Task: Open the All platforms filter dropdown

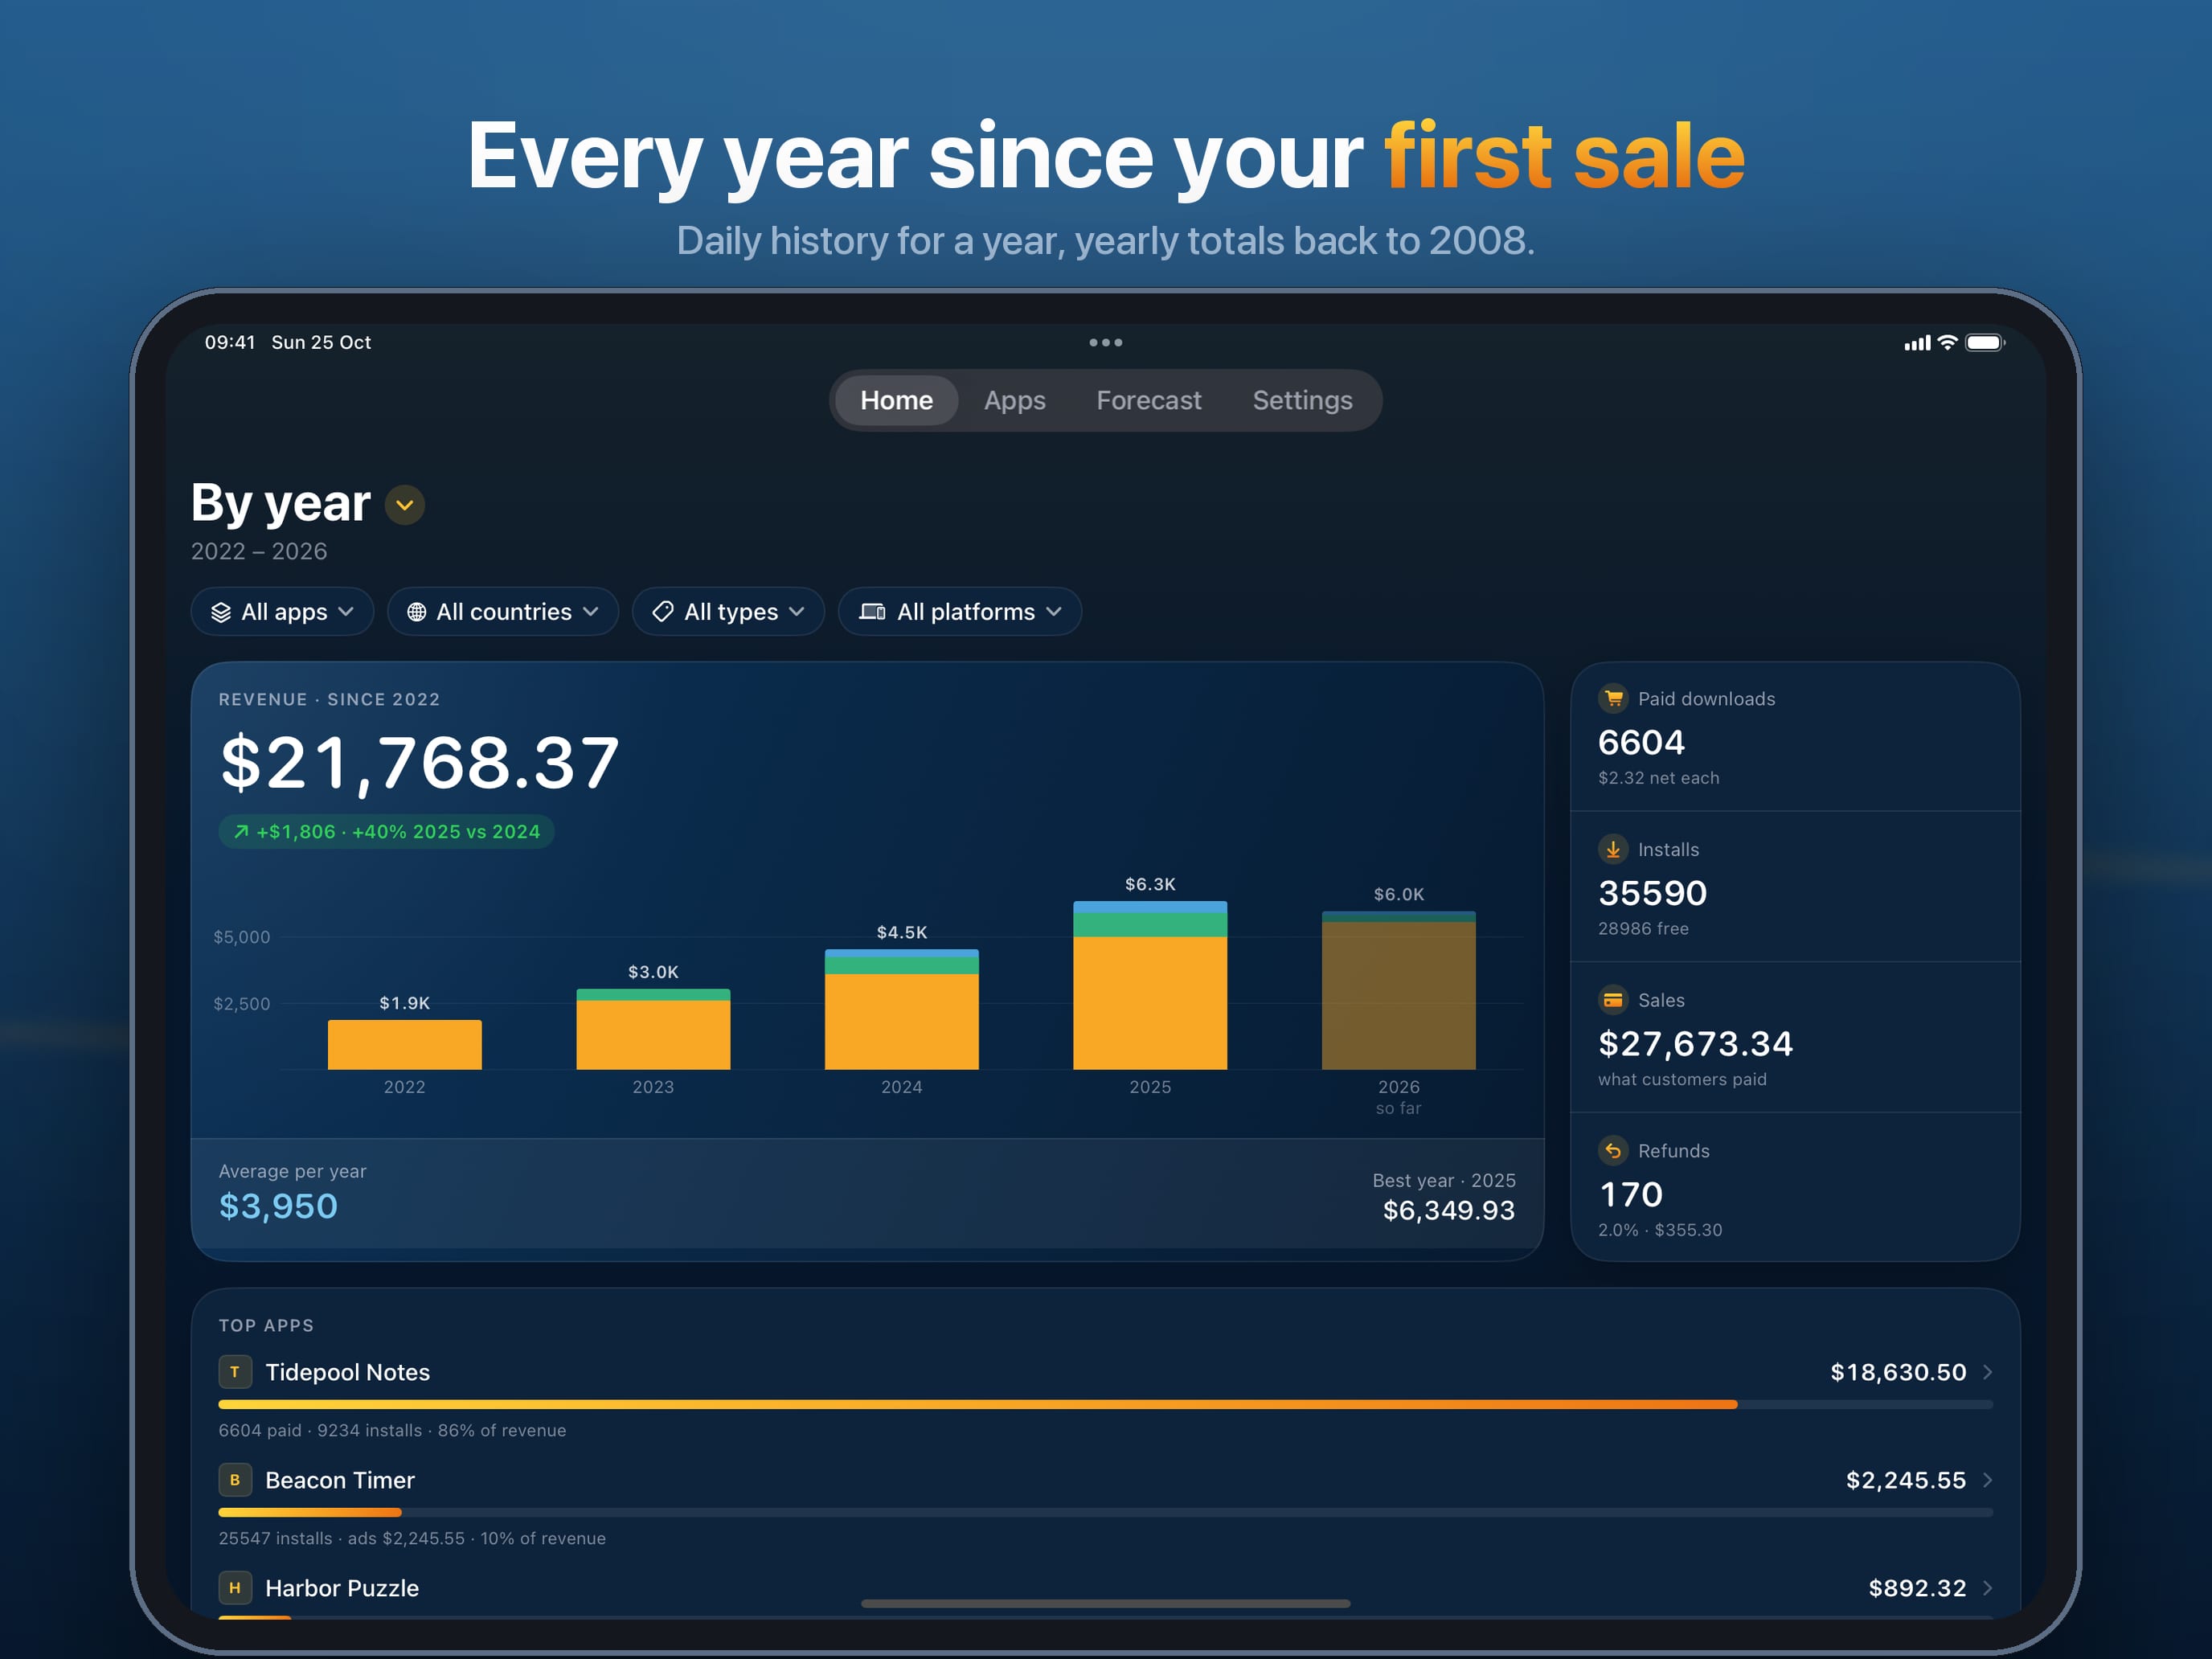Action: coord(960,611)
